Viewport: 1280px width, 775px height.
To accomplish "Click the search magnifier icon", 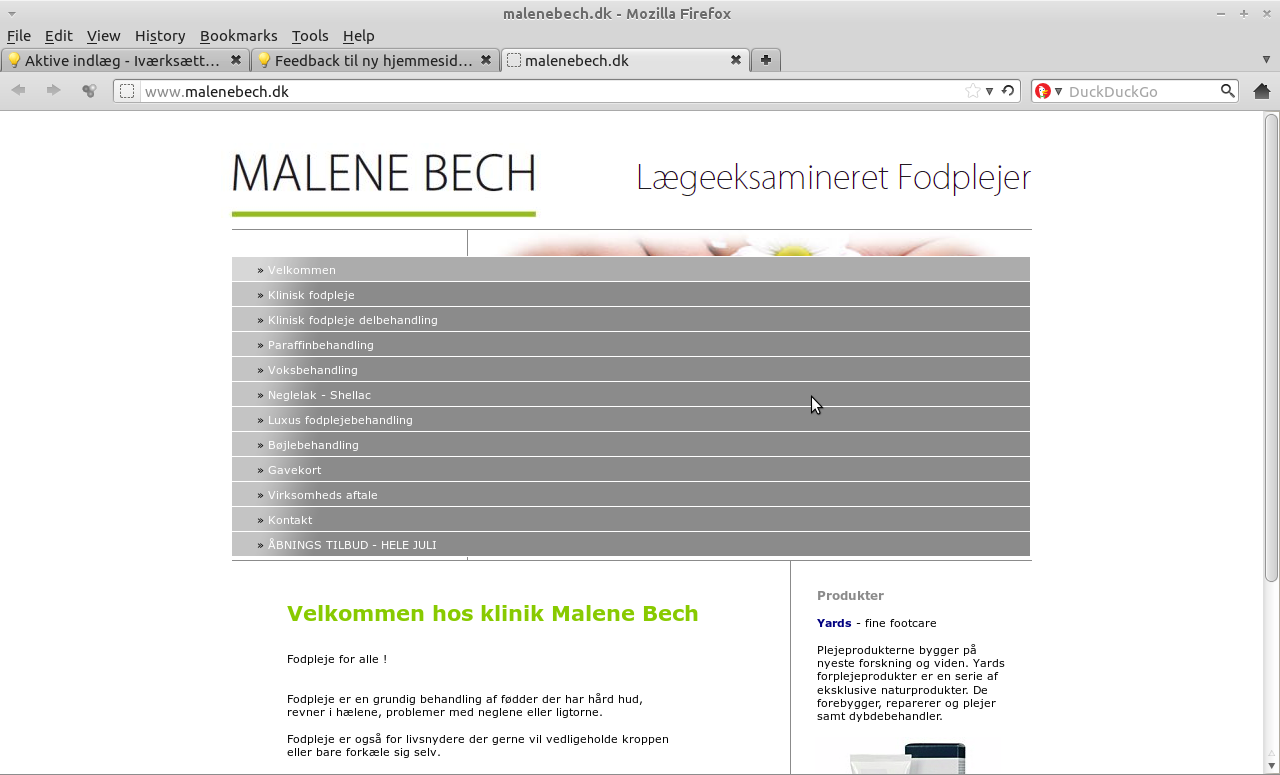I will click(x=1227, y=91).
